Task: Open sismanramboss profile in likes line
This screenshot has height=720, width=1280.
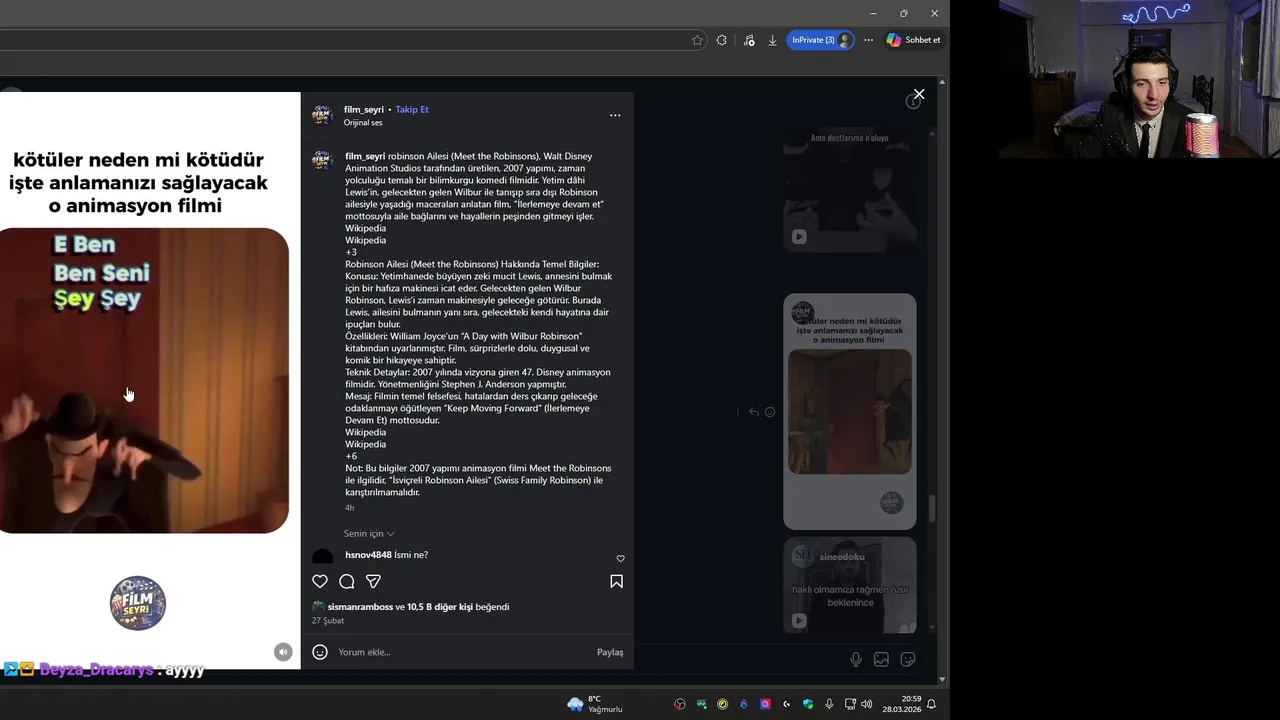Action: [x=360, y=607]
